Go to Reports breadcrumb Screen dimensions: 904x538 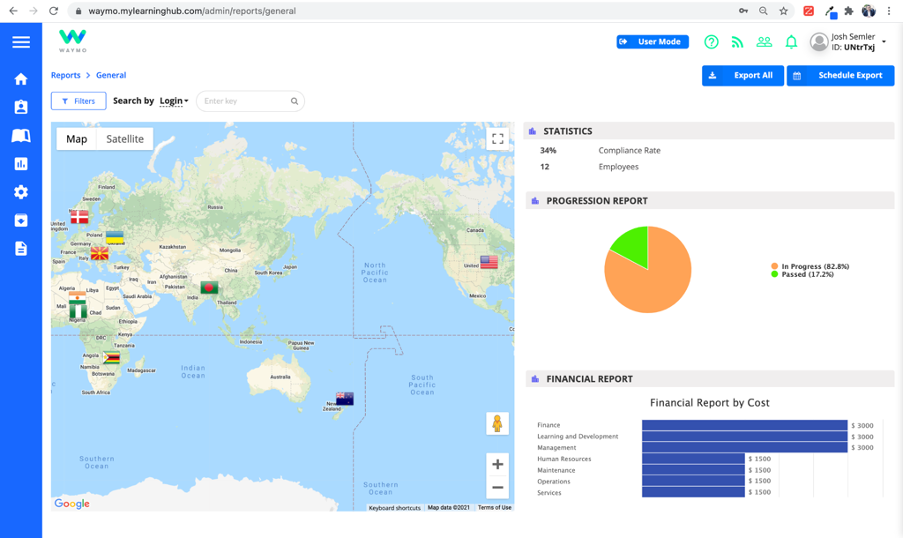coord(66,75)
